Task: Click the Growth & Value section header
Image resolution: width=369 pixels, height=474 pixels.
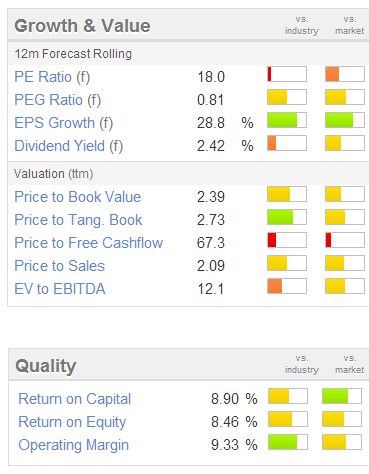Action: [x=82, y=26]
